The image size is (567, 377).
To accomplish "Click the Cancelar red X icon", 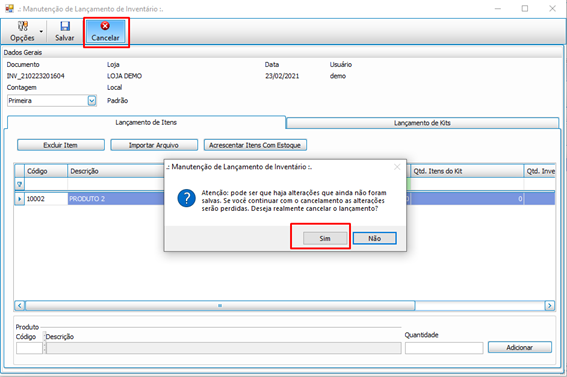I will (105, 26).
